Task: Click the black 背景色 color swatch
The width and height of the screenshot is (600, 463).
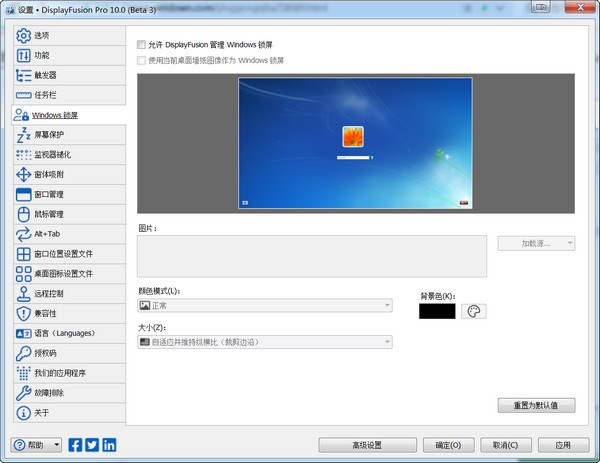Action: point(437,311)
